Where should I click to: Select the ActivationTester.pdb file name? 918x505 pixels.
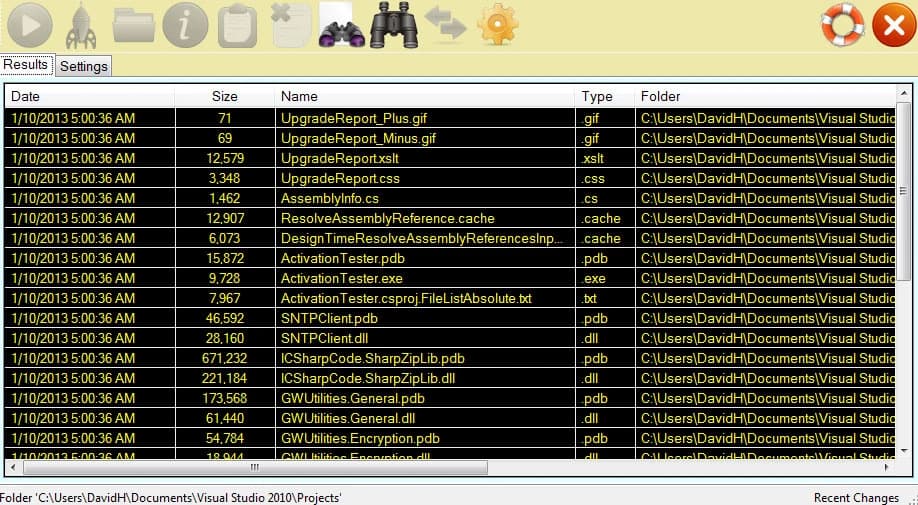[342, 258]
